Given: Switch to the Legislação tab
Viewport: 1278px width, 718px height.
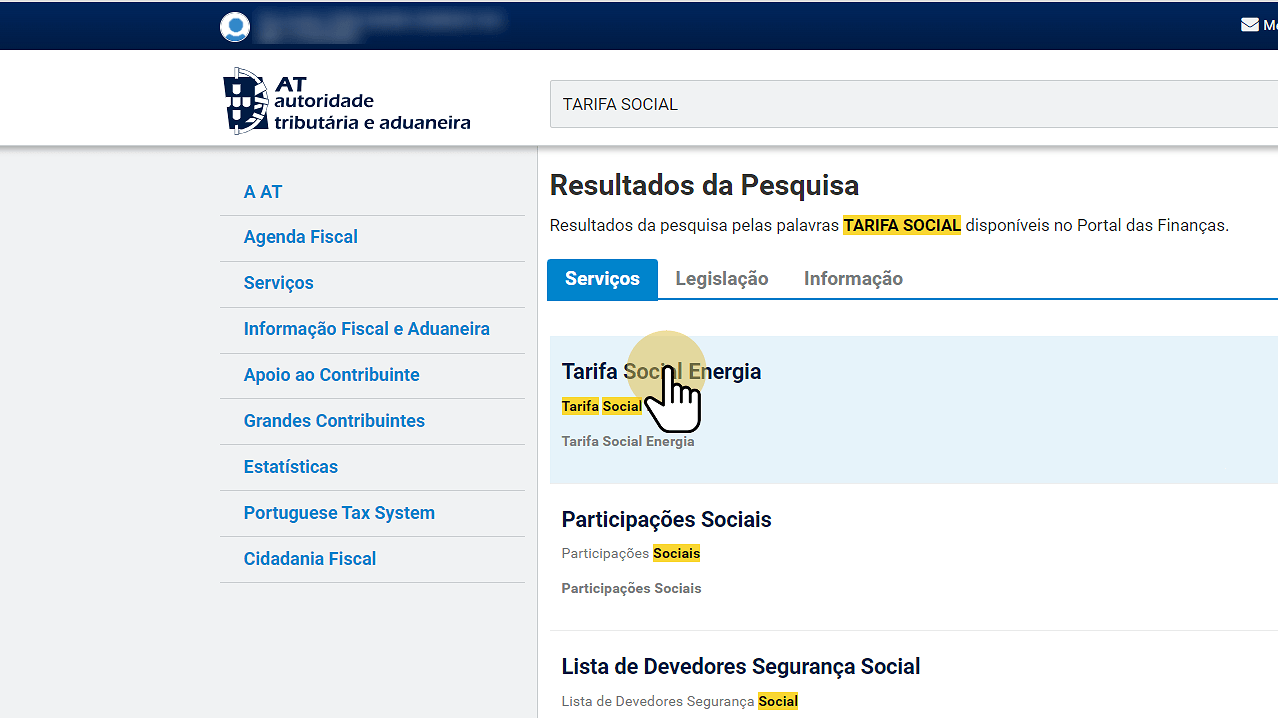Looking at the screenshot, I should [721, 279].
